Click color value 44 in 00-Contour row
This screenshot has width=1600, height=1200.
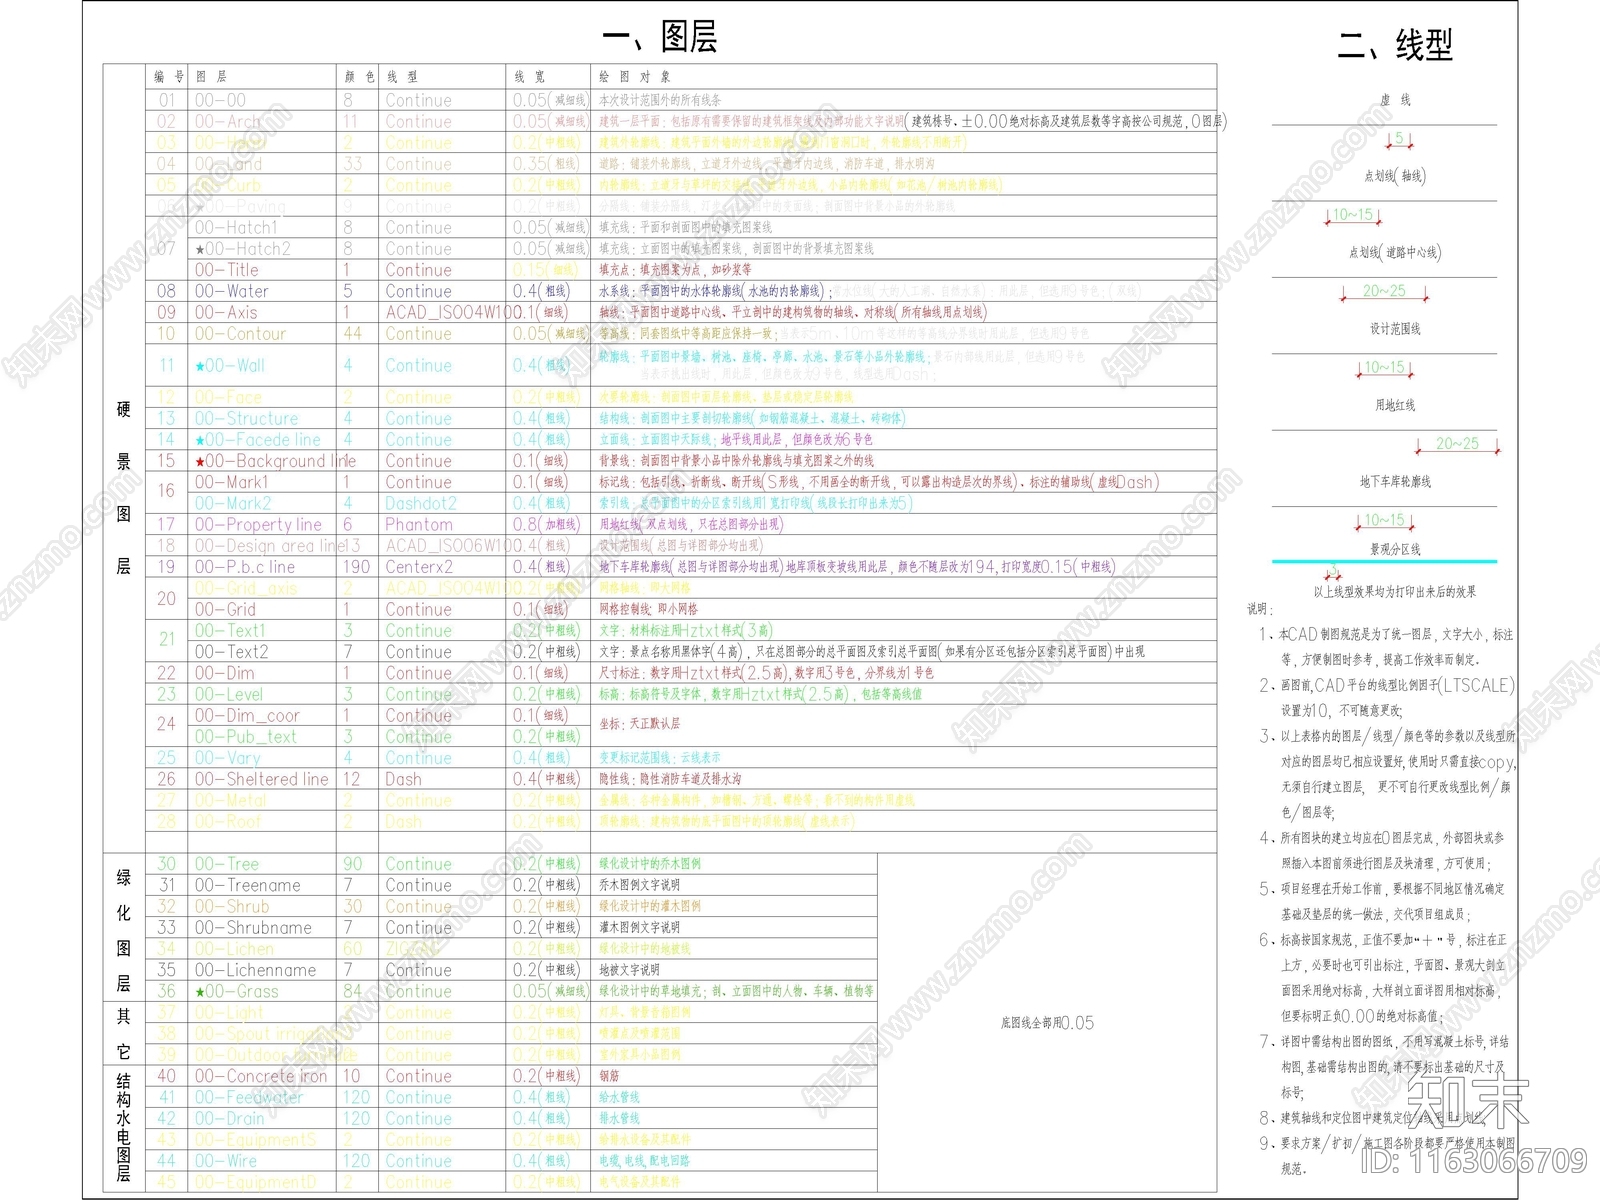click(352, 333)
